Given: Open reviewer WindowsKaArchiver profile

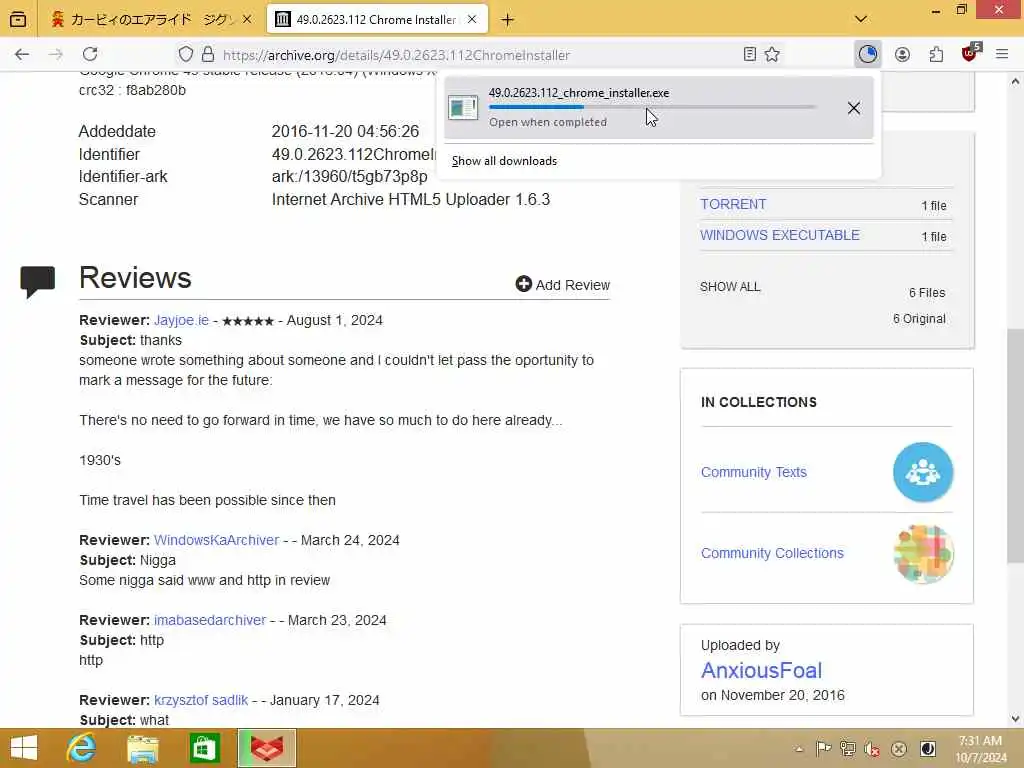Looking at the screenshot, I should [x=216, y=540].
